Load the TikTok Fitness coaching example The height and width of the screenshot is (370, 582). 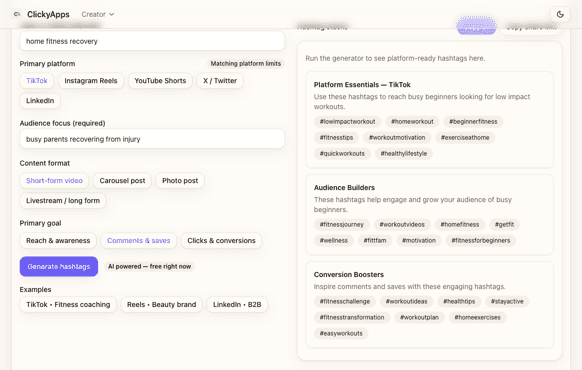68,304
